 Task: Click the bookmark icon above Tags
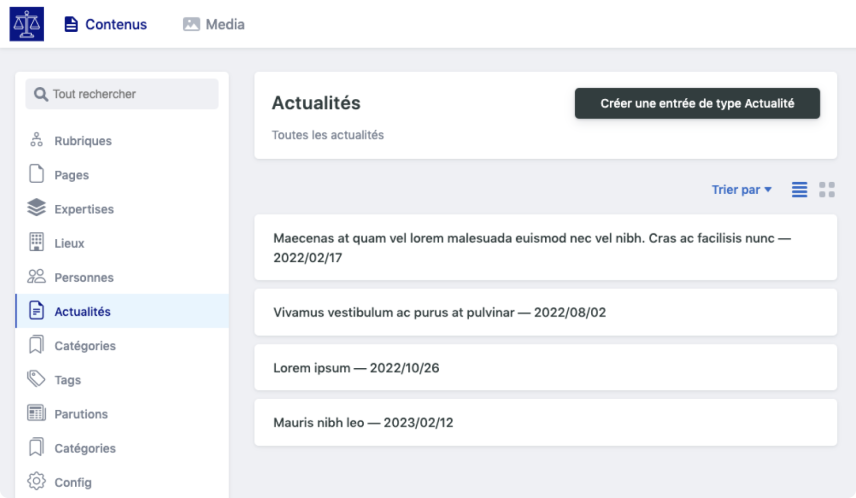[x=37, y=345]
